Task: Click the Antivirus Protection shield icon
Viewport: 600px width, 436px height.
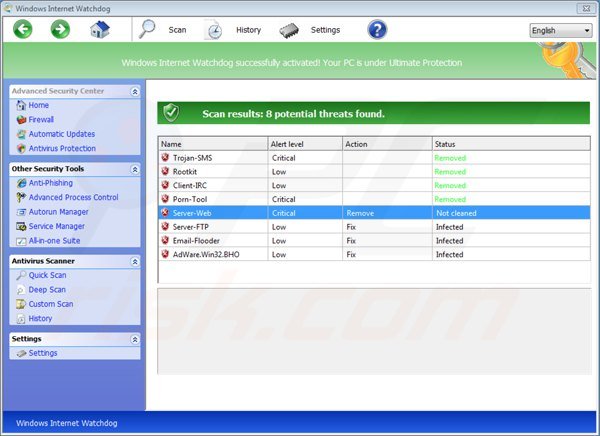Action: [21, 149]
